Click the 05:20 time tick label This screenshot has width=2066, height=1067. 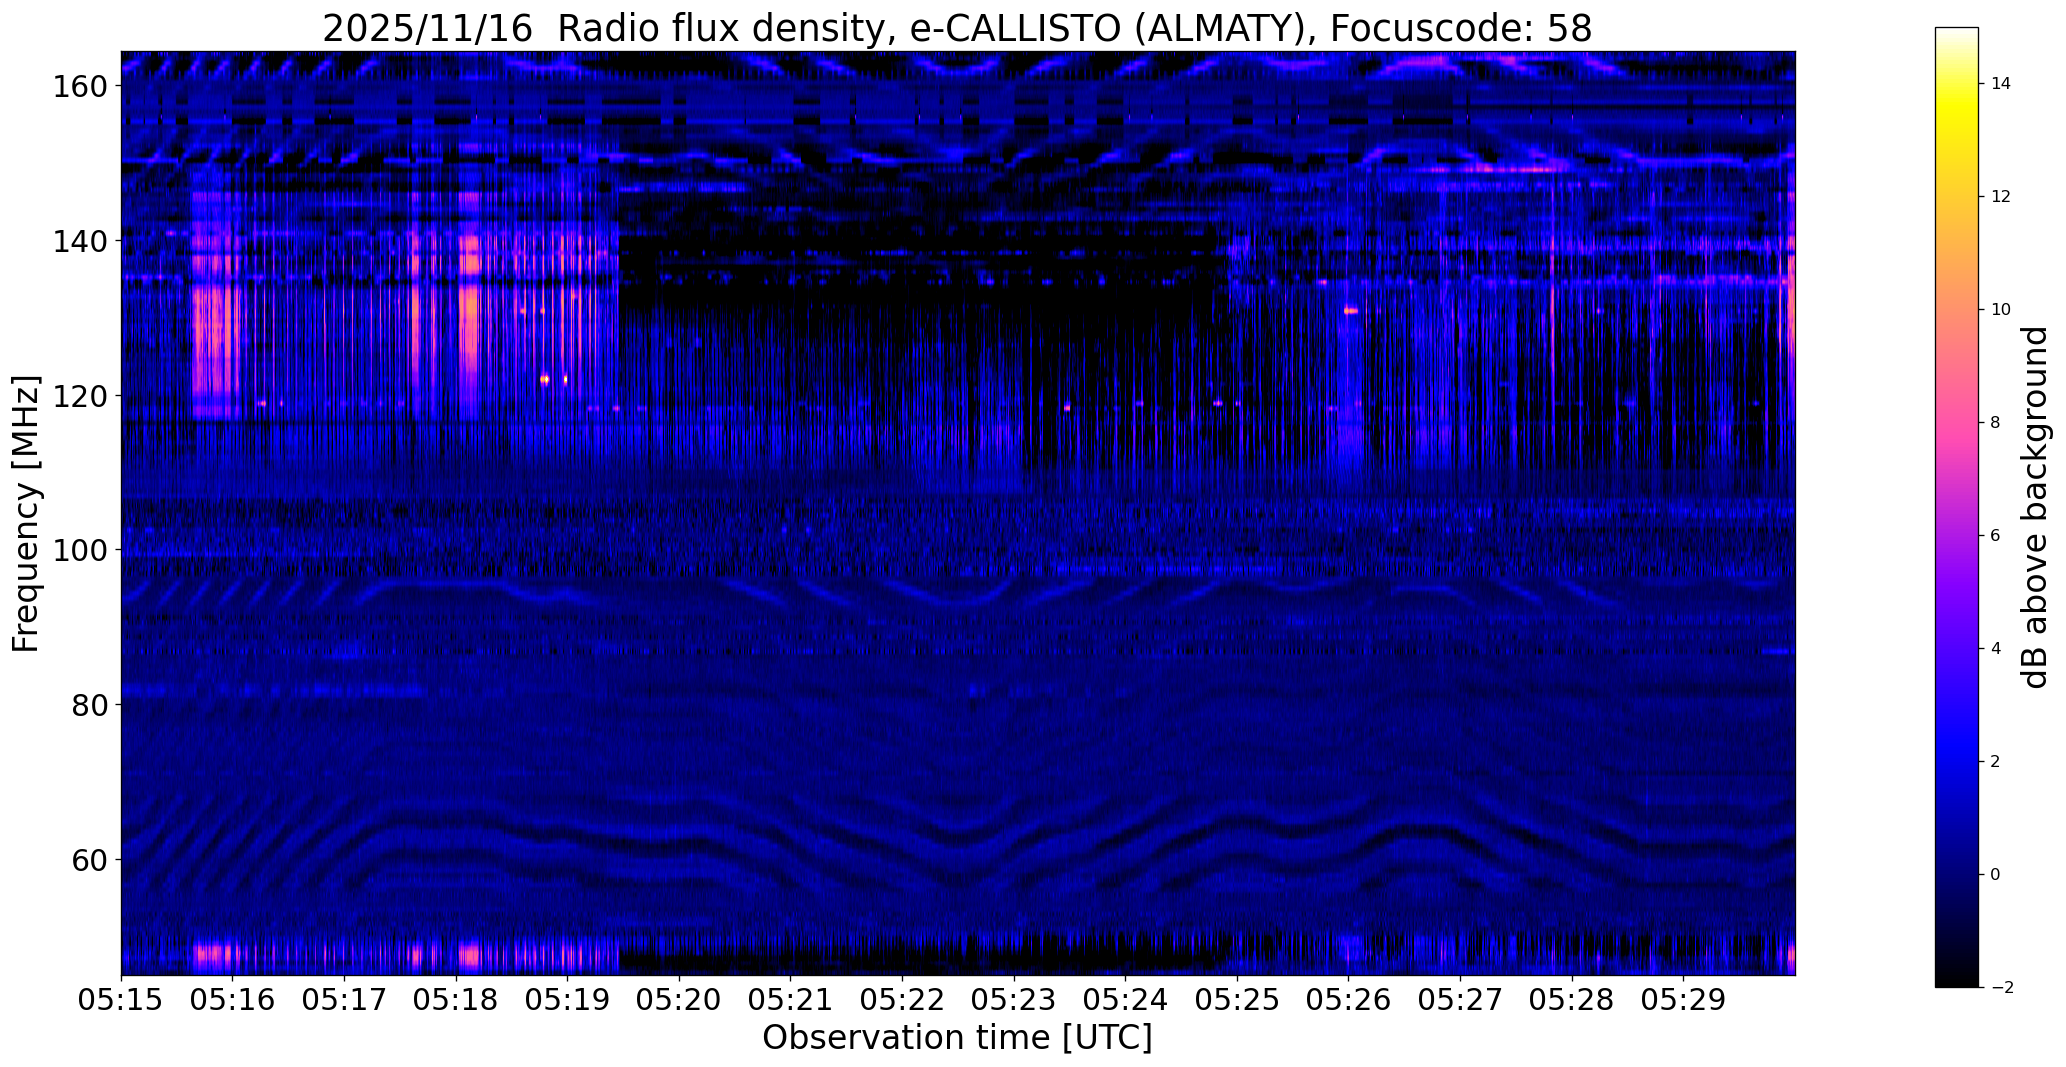[680, 999]
